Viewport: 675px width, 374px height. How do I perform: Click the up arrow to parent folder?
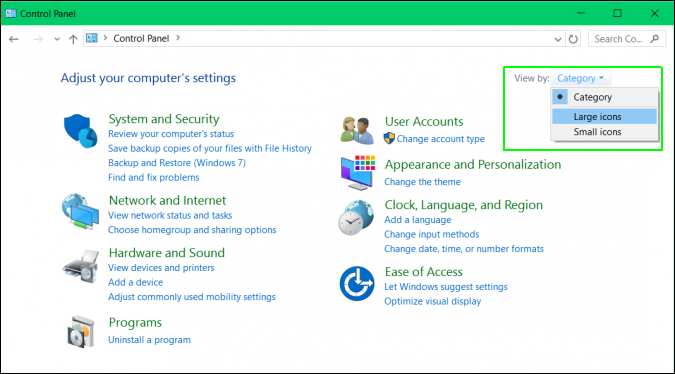(73, 39)
